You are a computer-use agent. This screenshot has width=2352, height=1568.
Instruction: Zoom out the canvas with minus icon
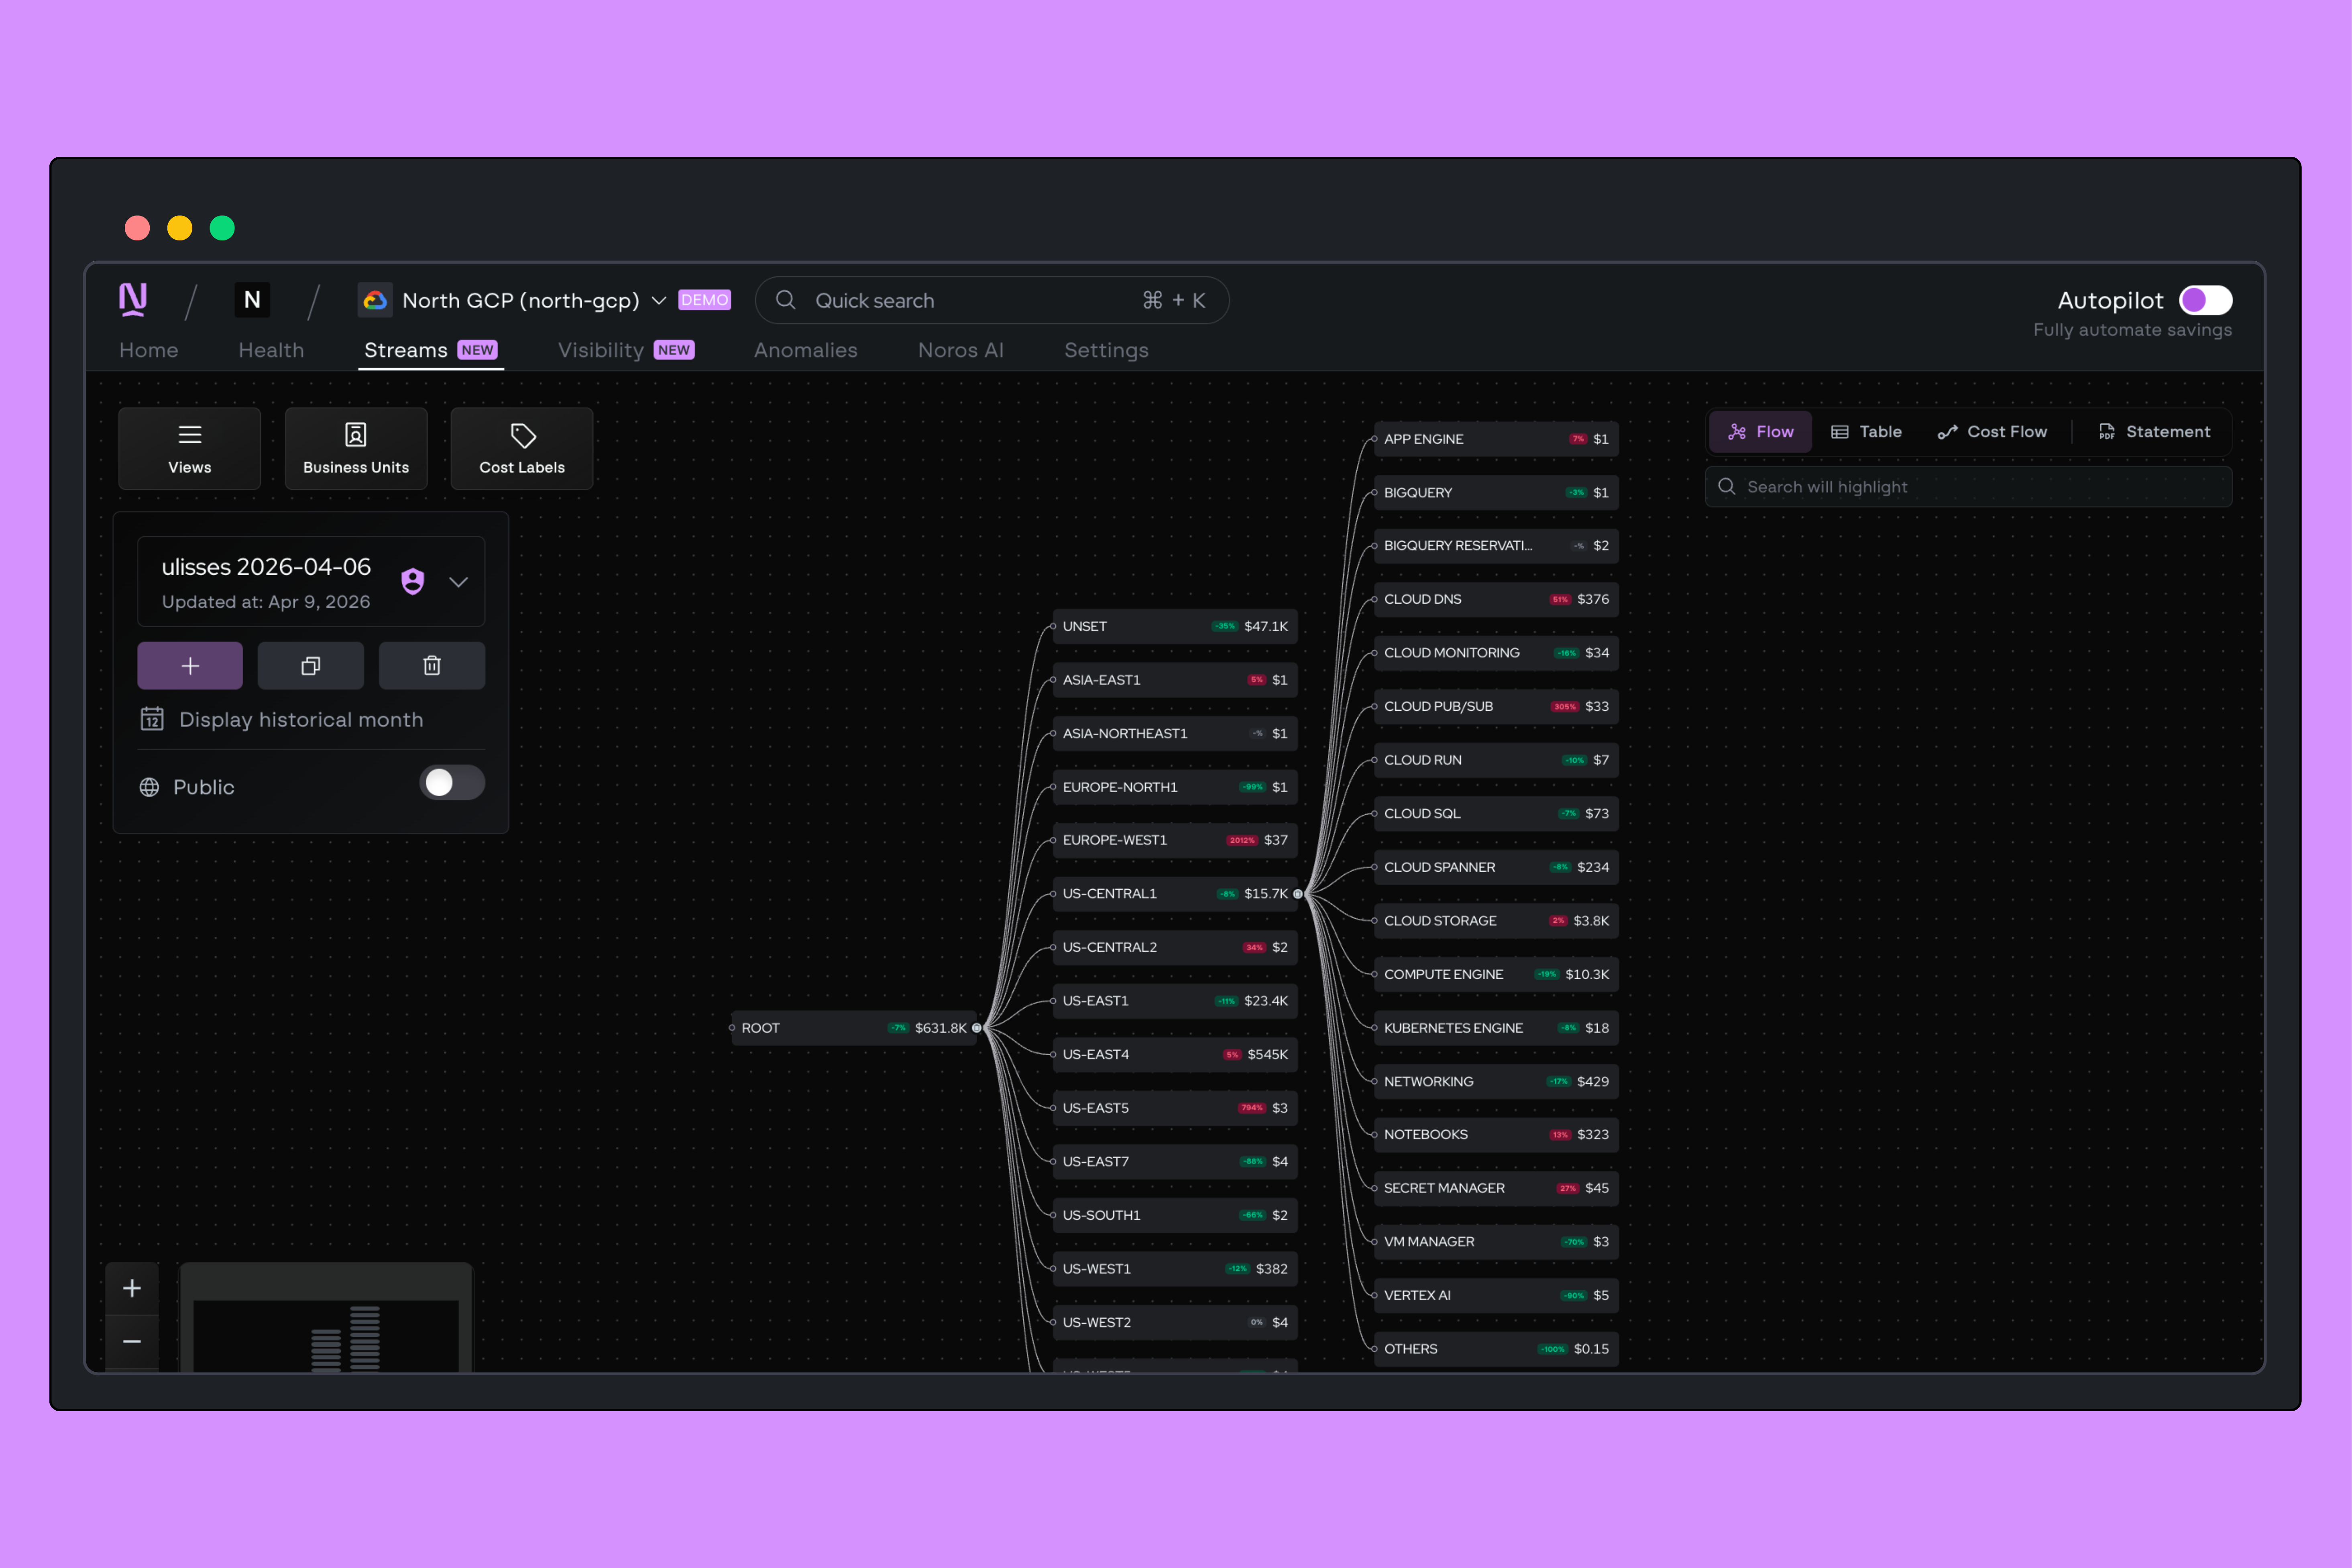pos(132,1341)
